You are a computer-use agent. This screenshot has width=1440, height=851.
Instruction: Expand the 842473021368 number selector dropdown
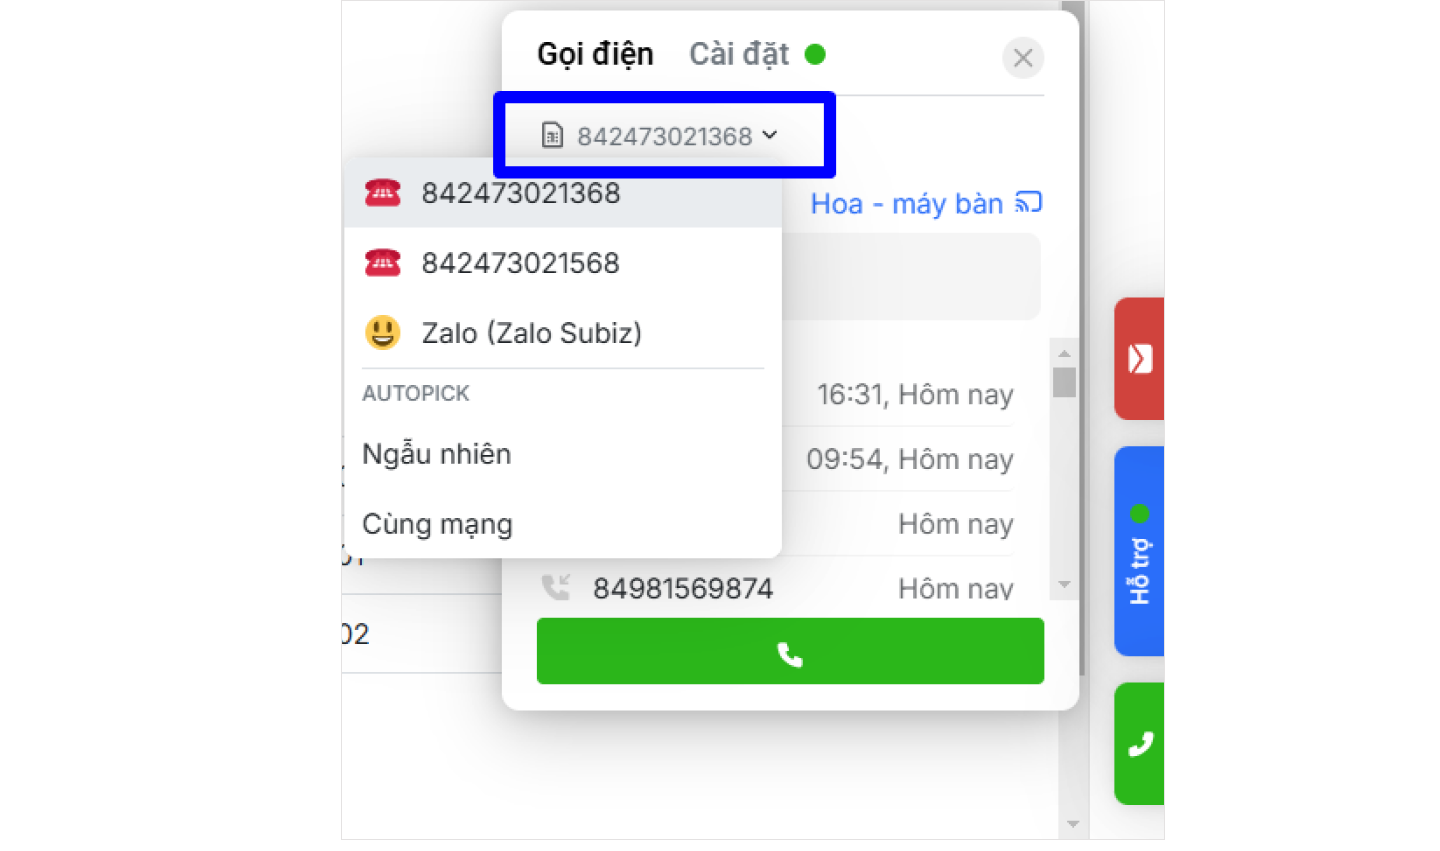click(662, 136)
